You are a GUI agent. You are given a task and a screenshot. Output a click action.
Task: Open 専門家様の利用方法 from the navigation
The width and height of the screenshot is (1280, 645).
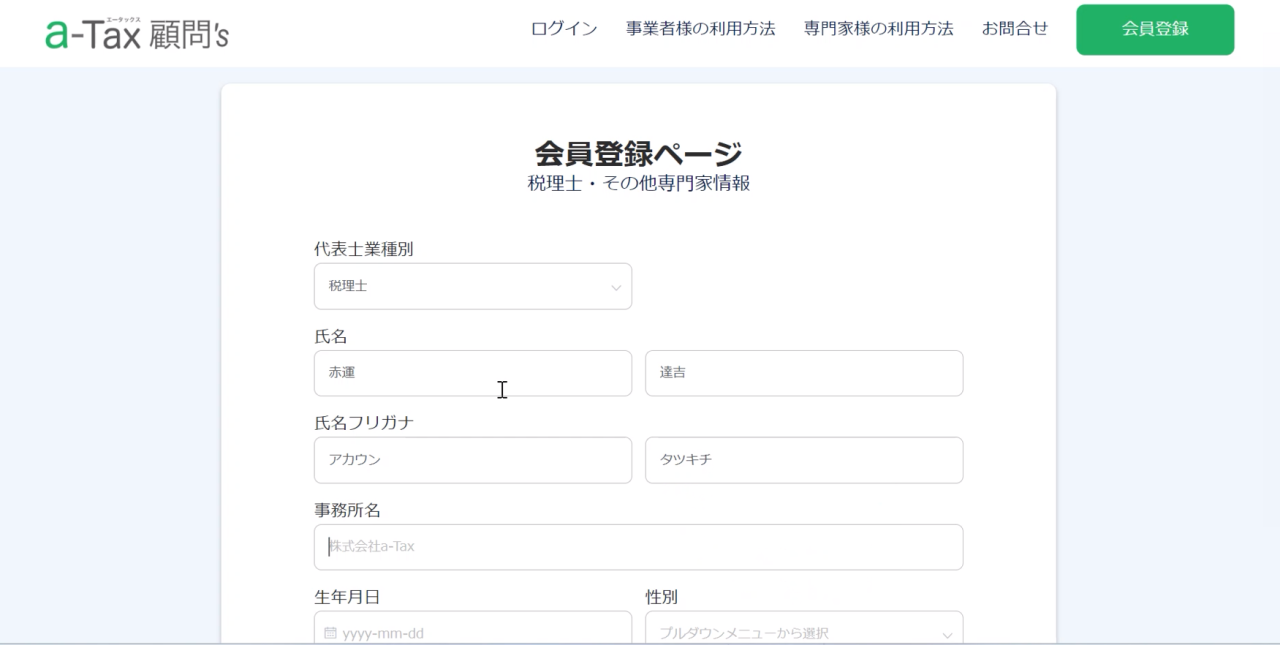pyautogui.click(x=878, y=29)
